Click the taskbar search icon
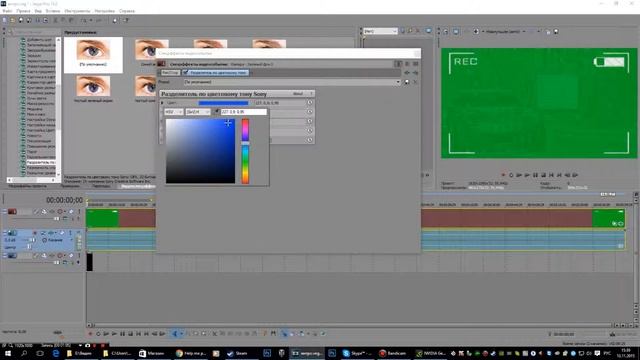The width and height of the screenshot is (640, 360). click(24, 353)
